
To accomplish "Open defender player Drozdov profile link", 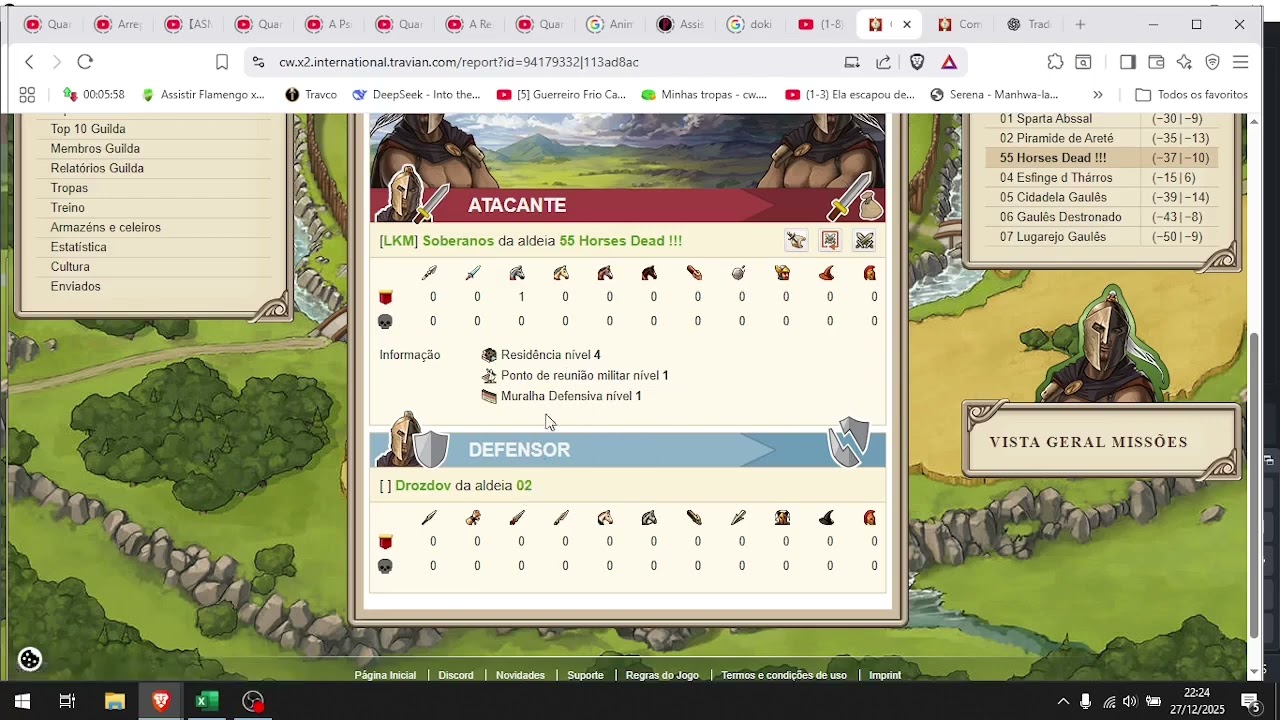I will [x=423, y=485].
